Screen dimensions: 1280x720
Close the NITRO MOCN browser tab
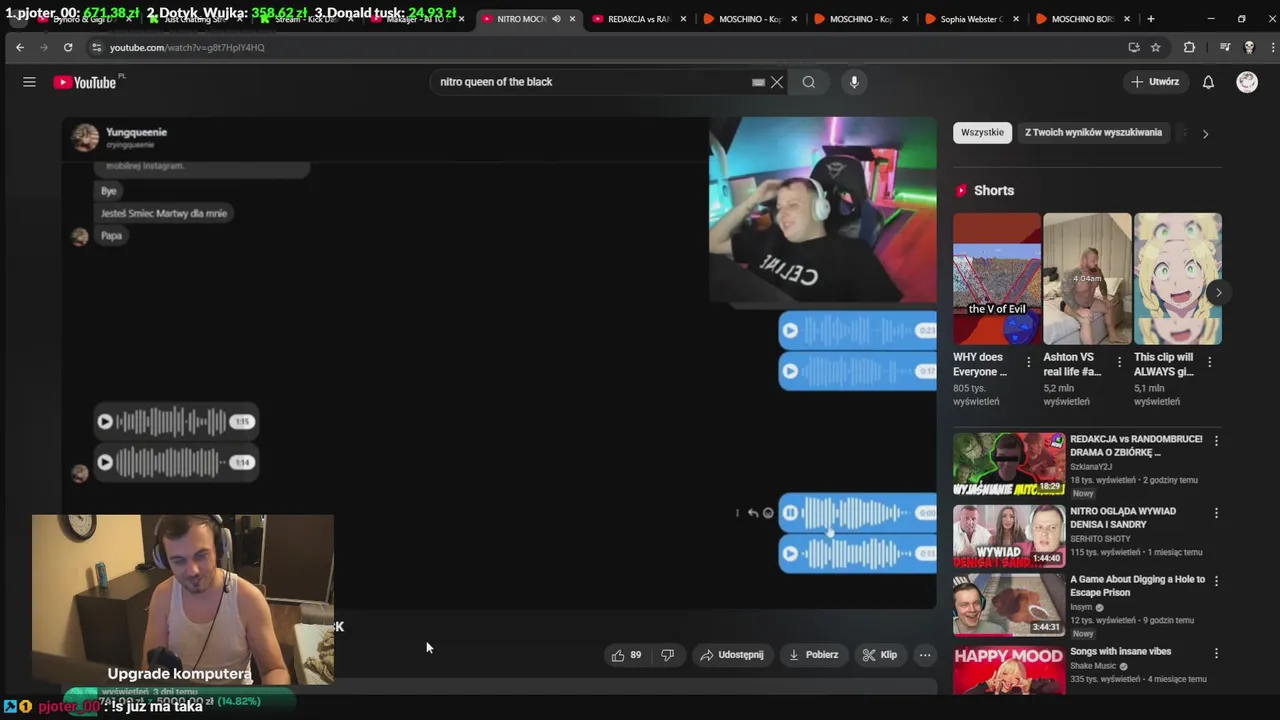pos(573,19)
